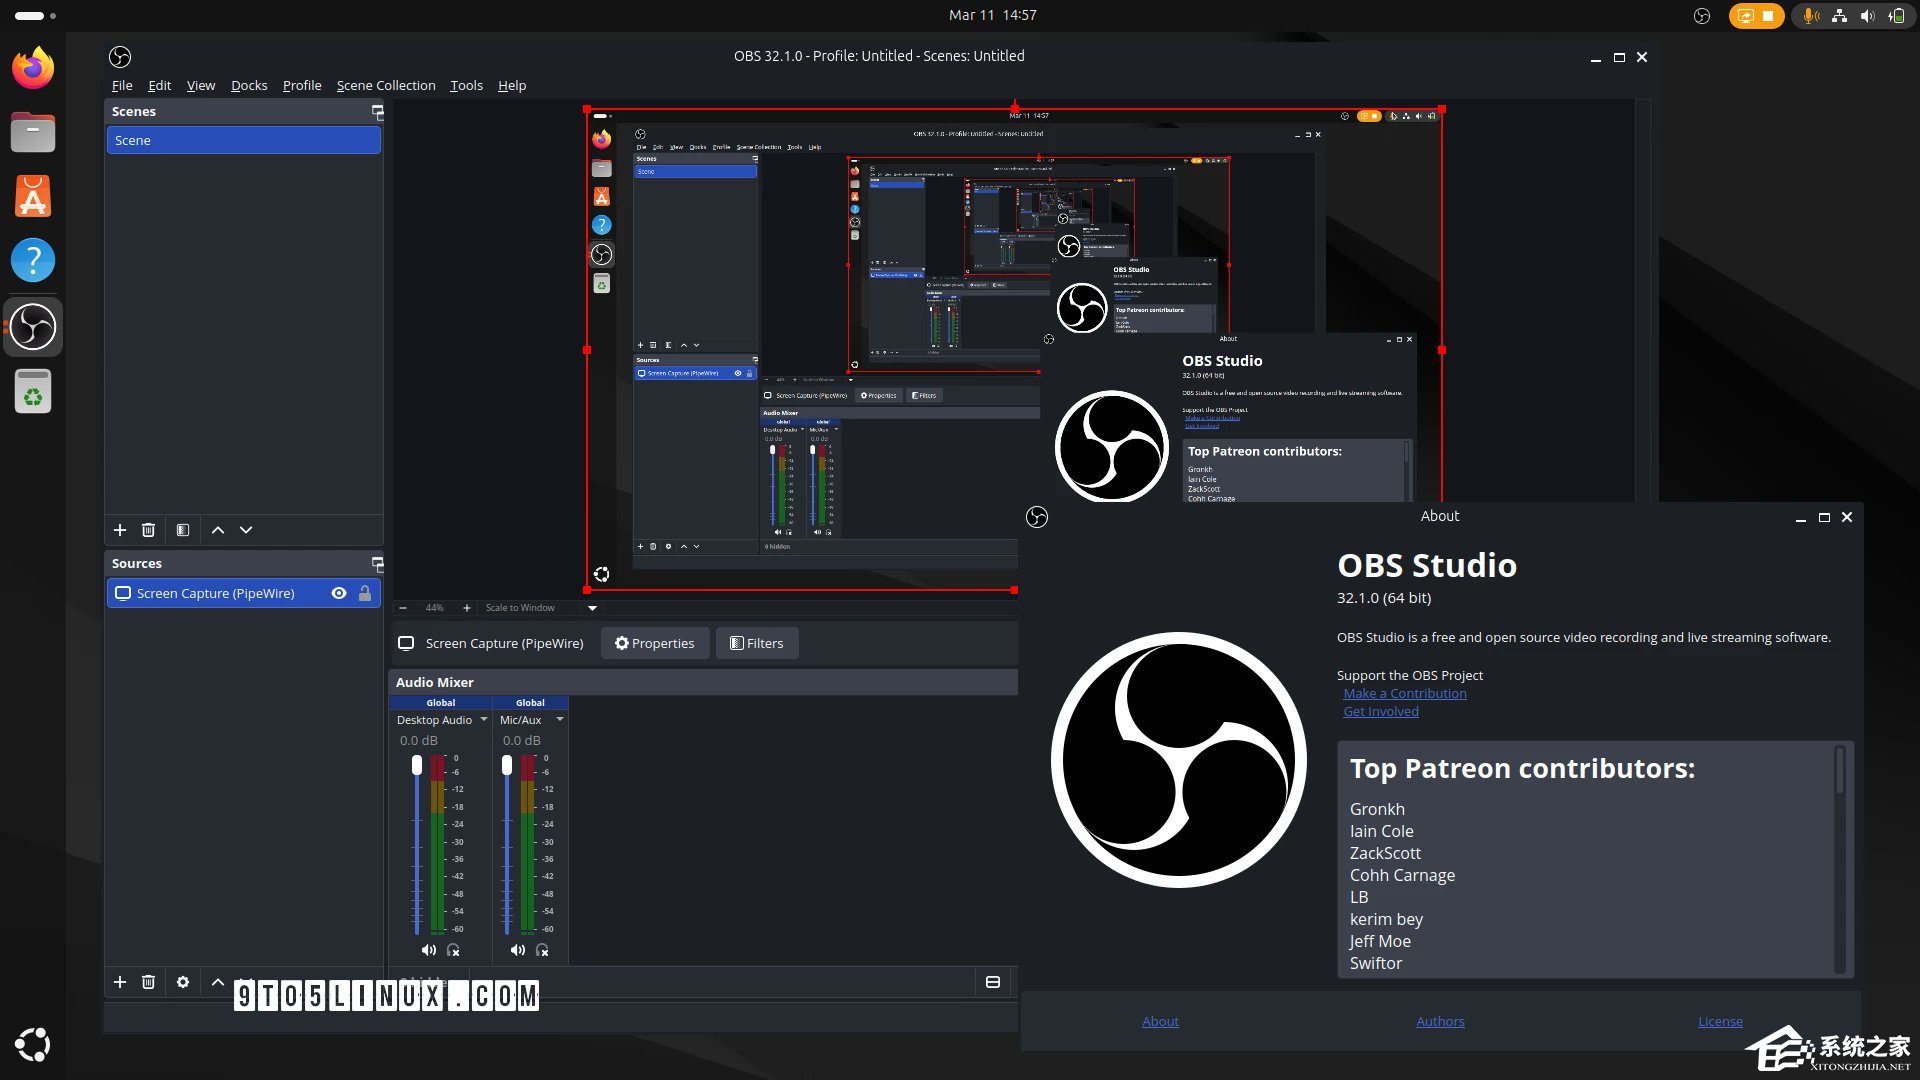Image resolution: width=1920 pixels, height=1080 pixels.
Task: Move the scene down with the arrow
Action: (246, 530)
